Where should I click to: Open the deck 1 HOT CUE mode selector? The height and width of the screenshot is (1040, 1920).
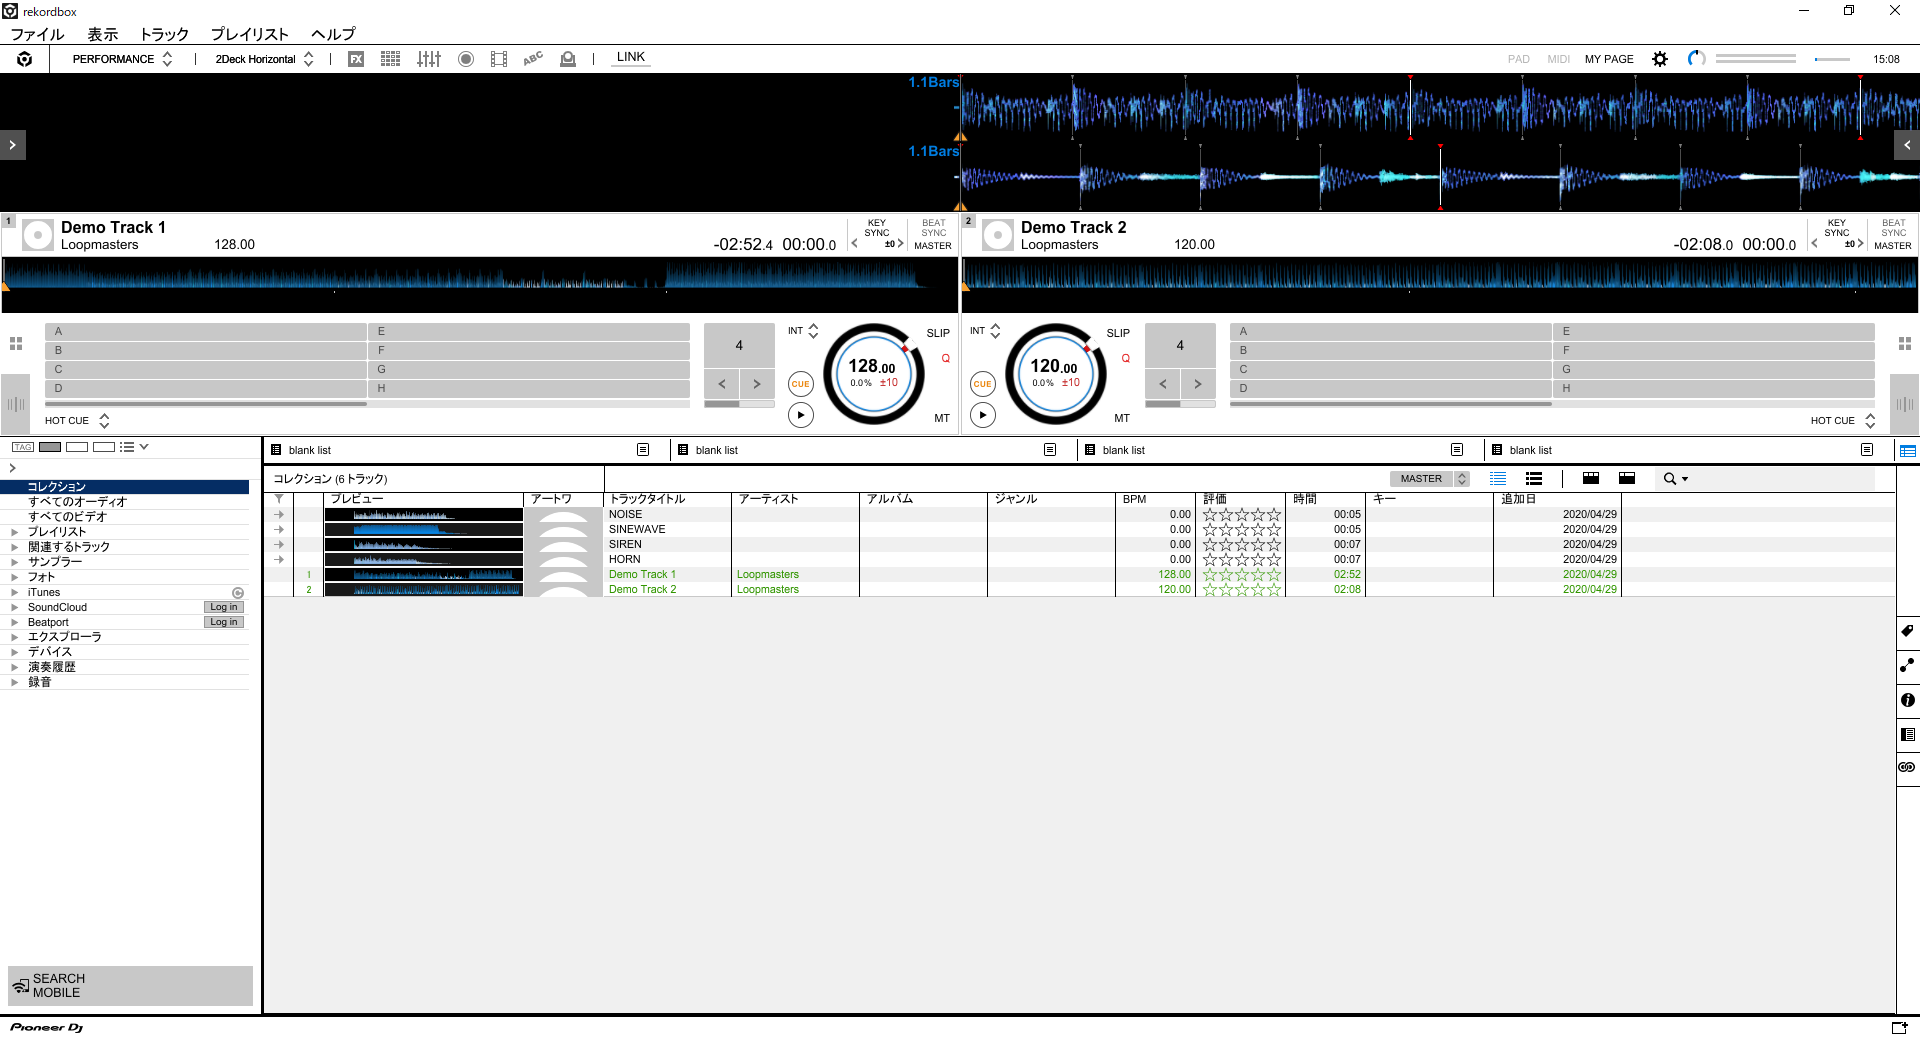point(77,421)
